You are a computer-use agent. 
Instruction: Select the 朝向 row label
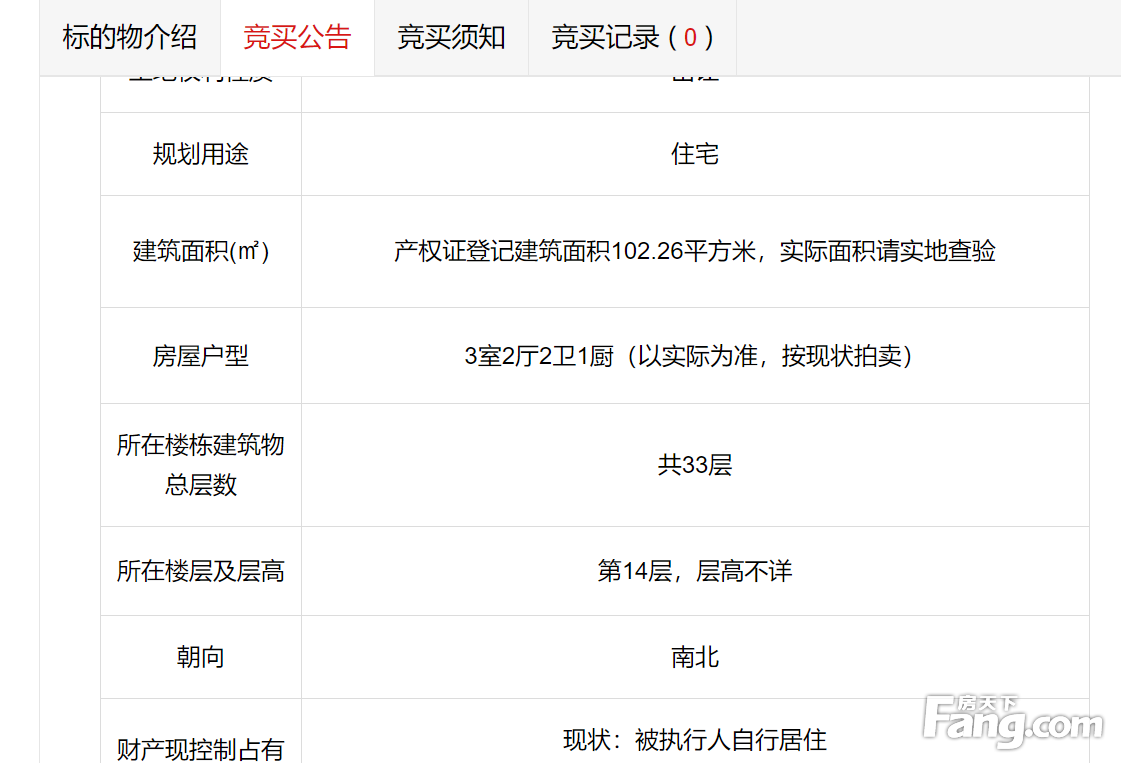(200, 657)
